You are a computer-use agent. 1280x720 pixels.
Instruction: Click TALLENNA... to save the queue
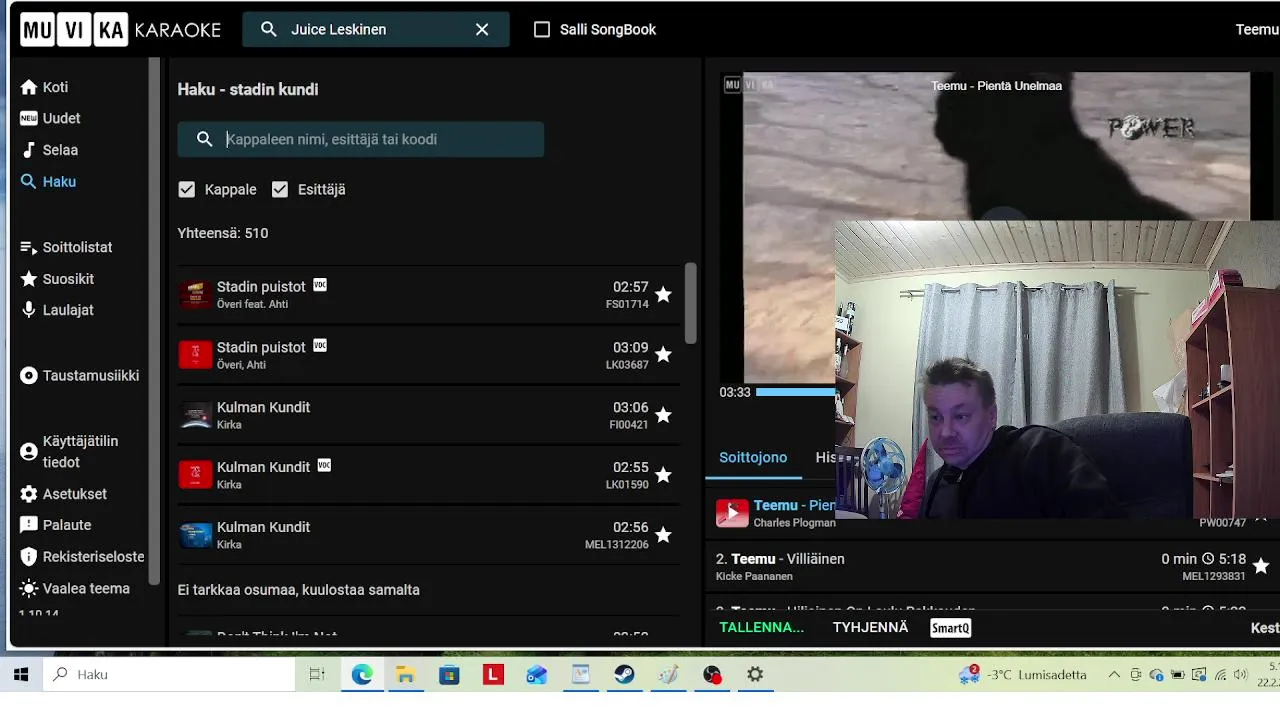762,628
